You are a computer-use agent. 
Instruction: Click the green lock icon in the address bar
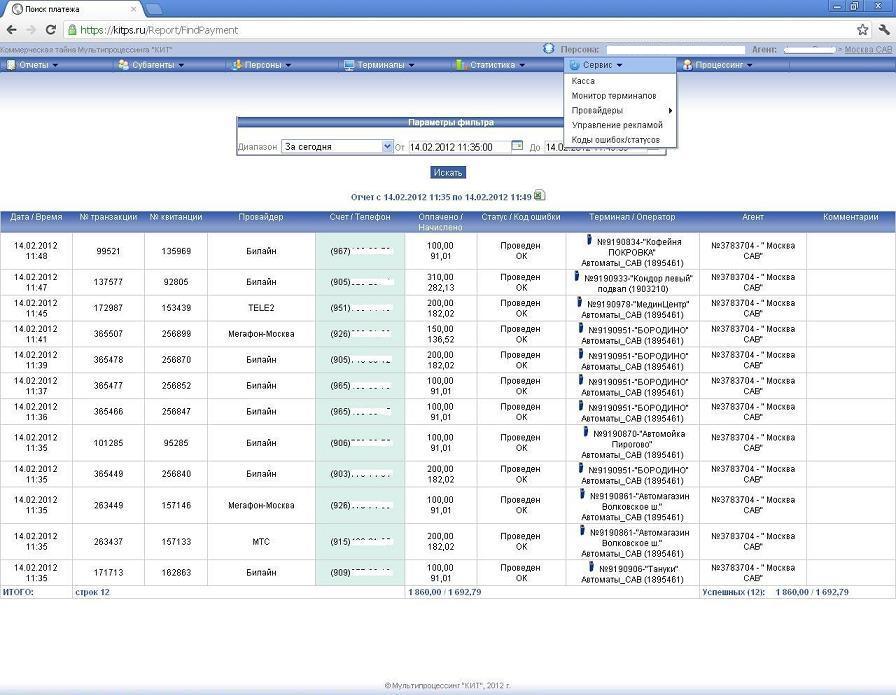pos(71,30)
